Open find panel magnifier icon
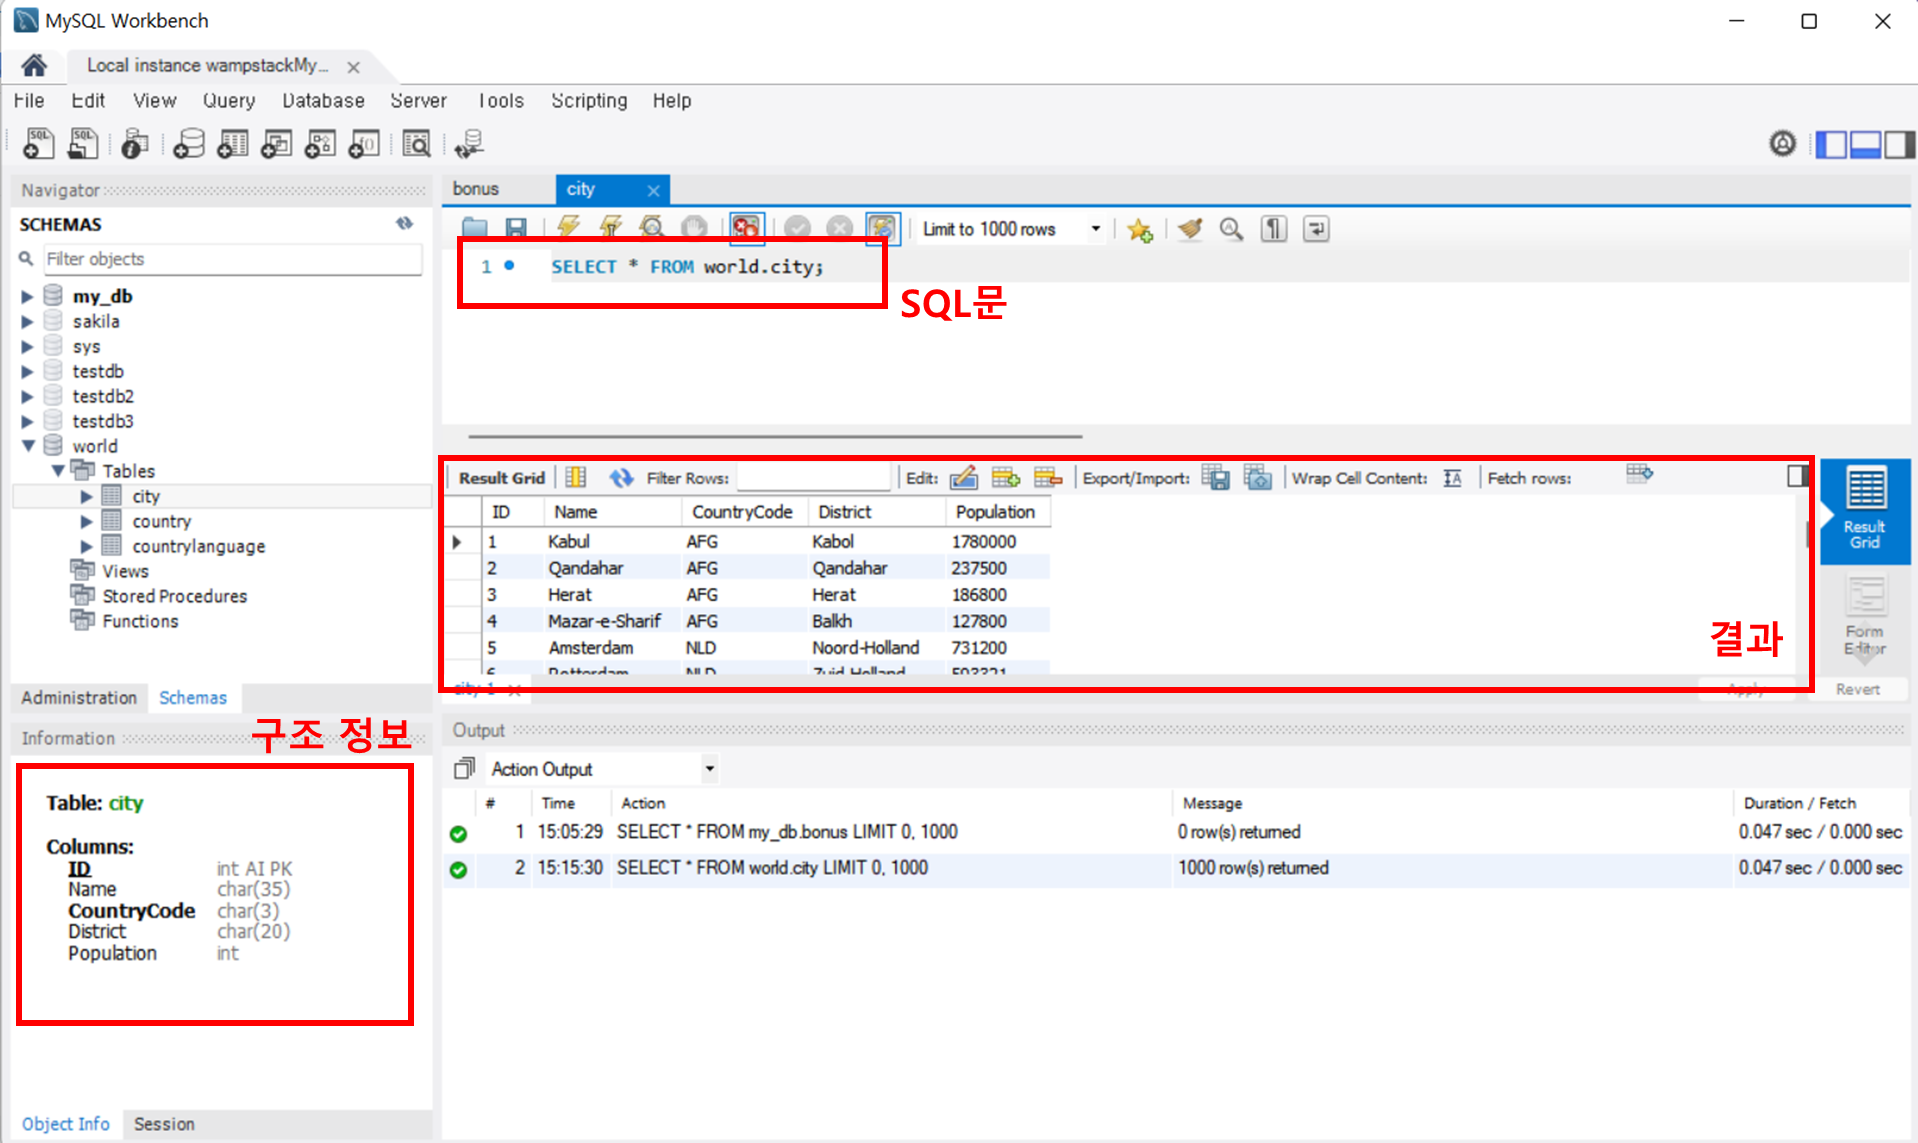This screenshot has height=1143, width=1918. pyautogui.click(x=1231, y=229)
